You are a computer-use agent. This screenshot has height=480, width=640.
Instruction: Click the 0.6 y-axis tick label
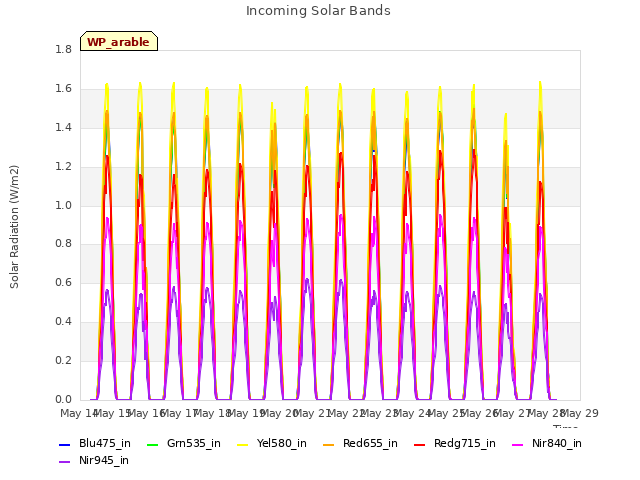point(63,282)
